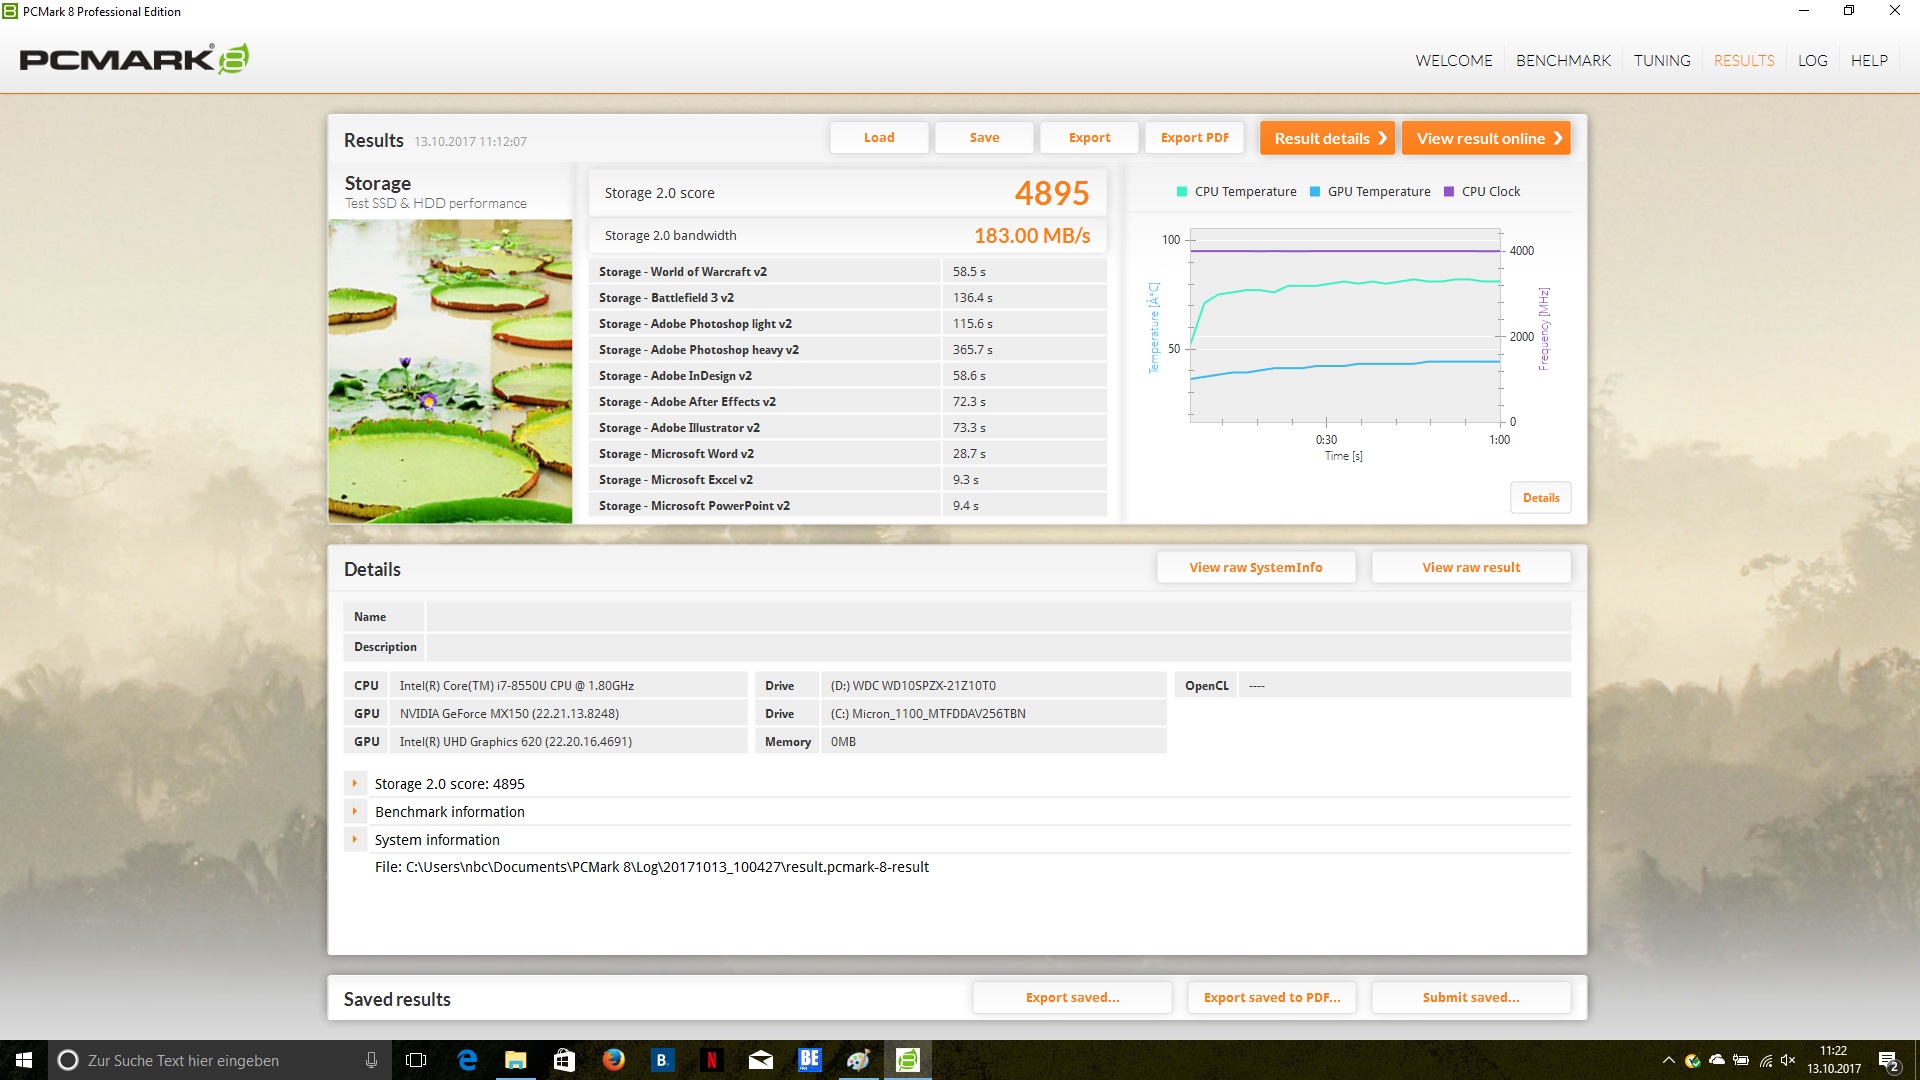
Task: Click Task View icon on taskbar
Action: (417, 1060)
